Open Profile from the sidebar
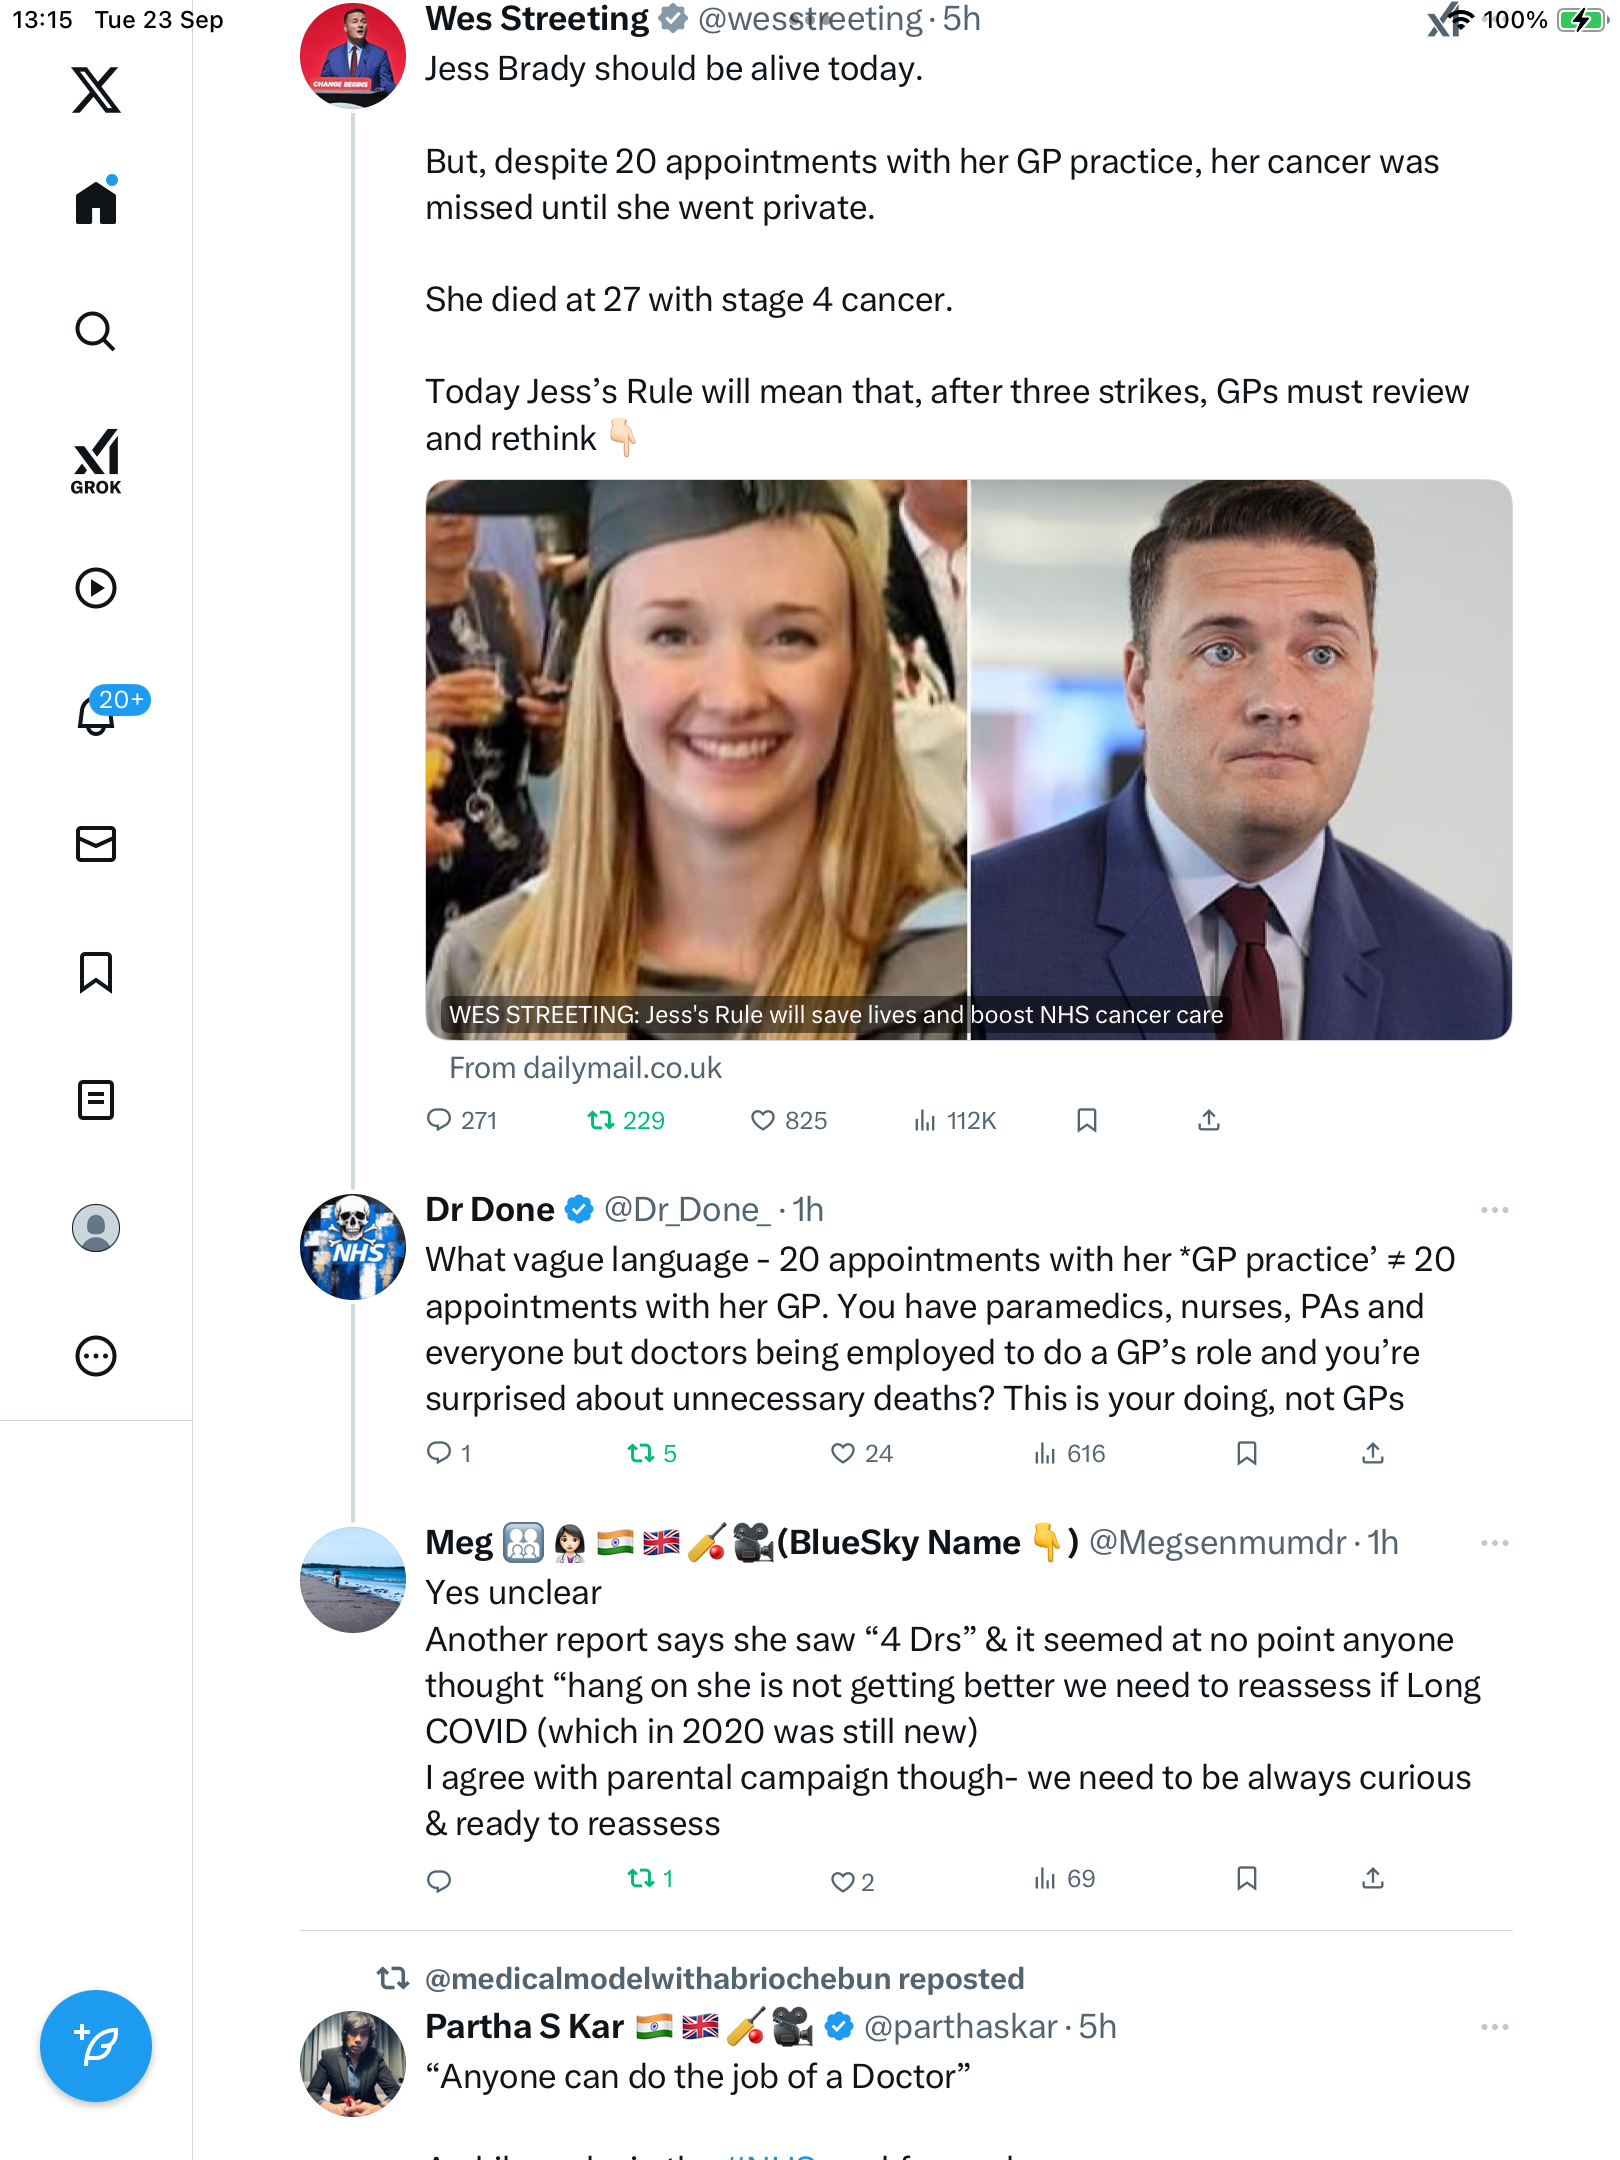The image size is (1620, 2160). [96, 1228]
